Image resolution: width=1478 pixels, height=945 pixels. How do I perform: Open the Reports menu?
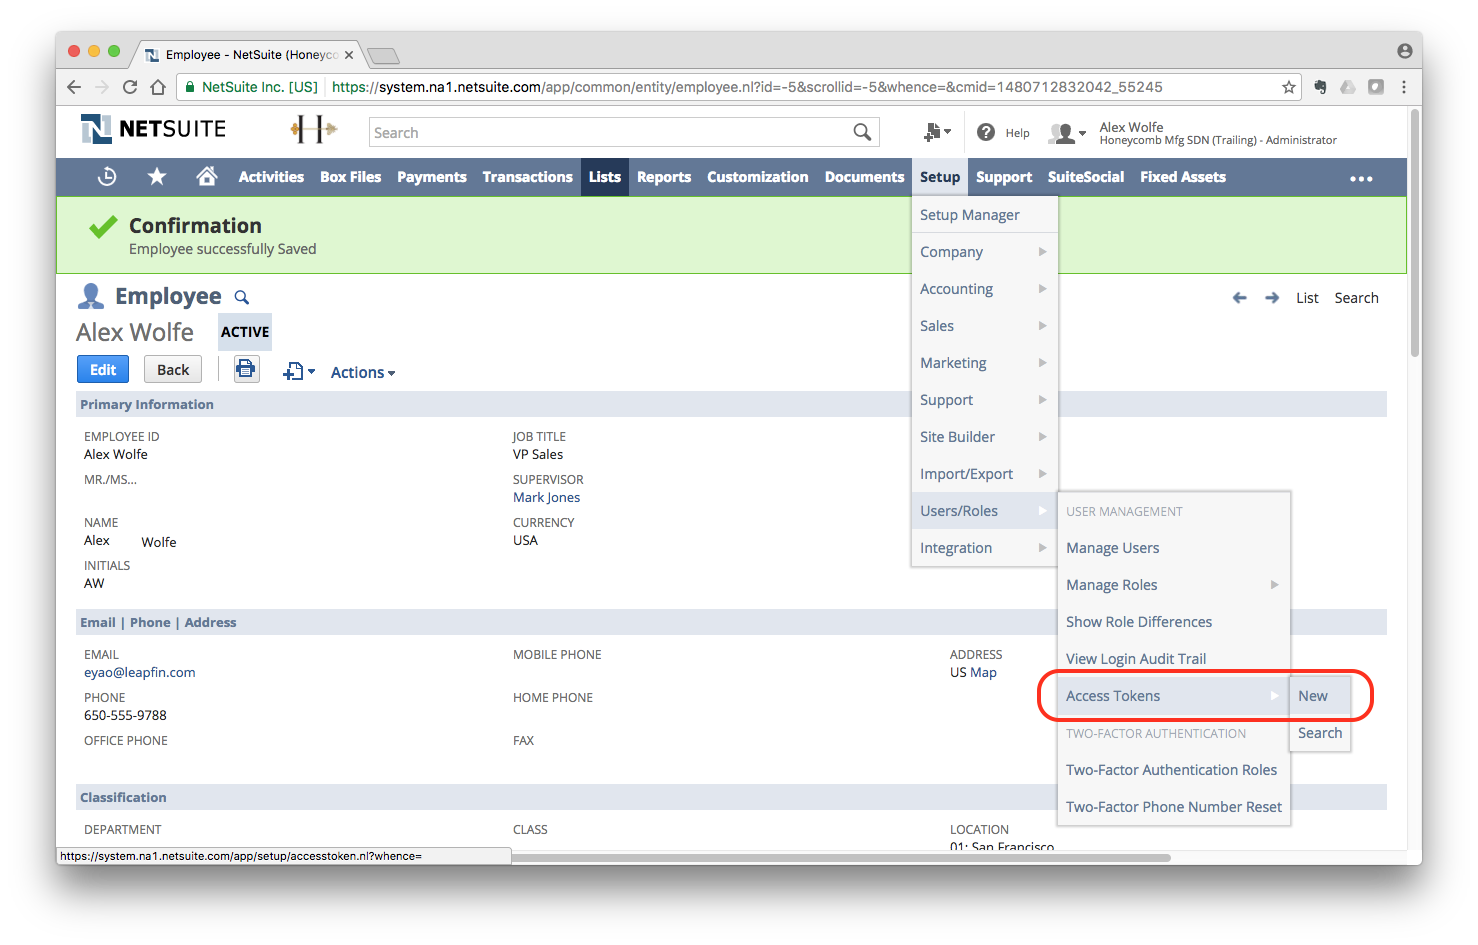[664, 177]
